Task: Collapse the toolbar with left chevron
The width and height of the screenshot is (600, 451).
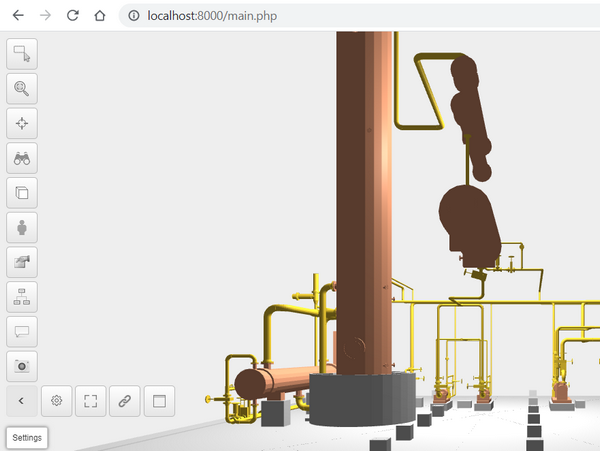Action: [x=21, y=401]
